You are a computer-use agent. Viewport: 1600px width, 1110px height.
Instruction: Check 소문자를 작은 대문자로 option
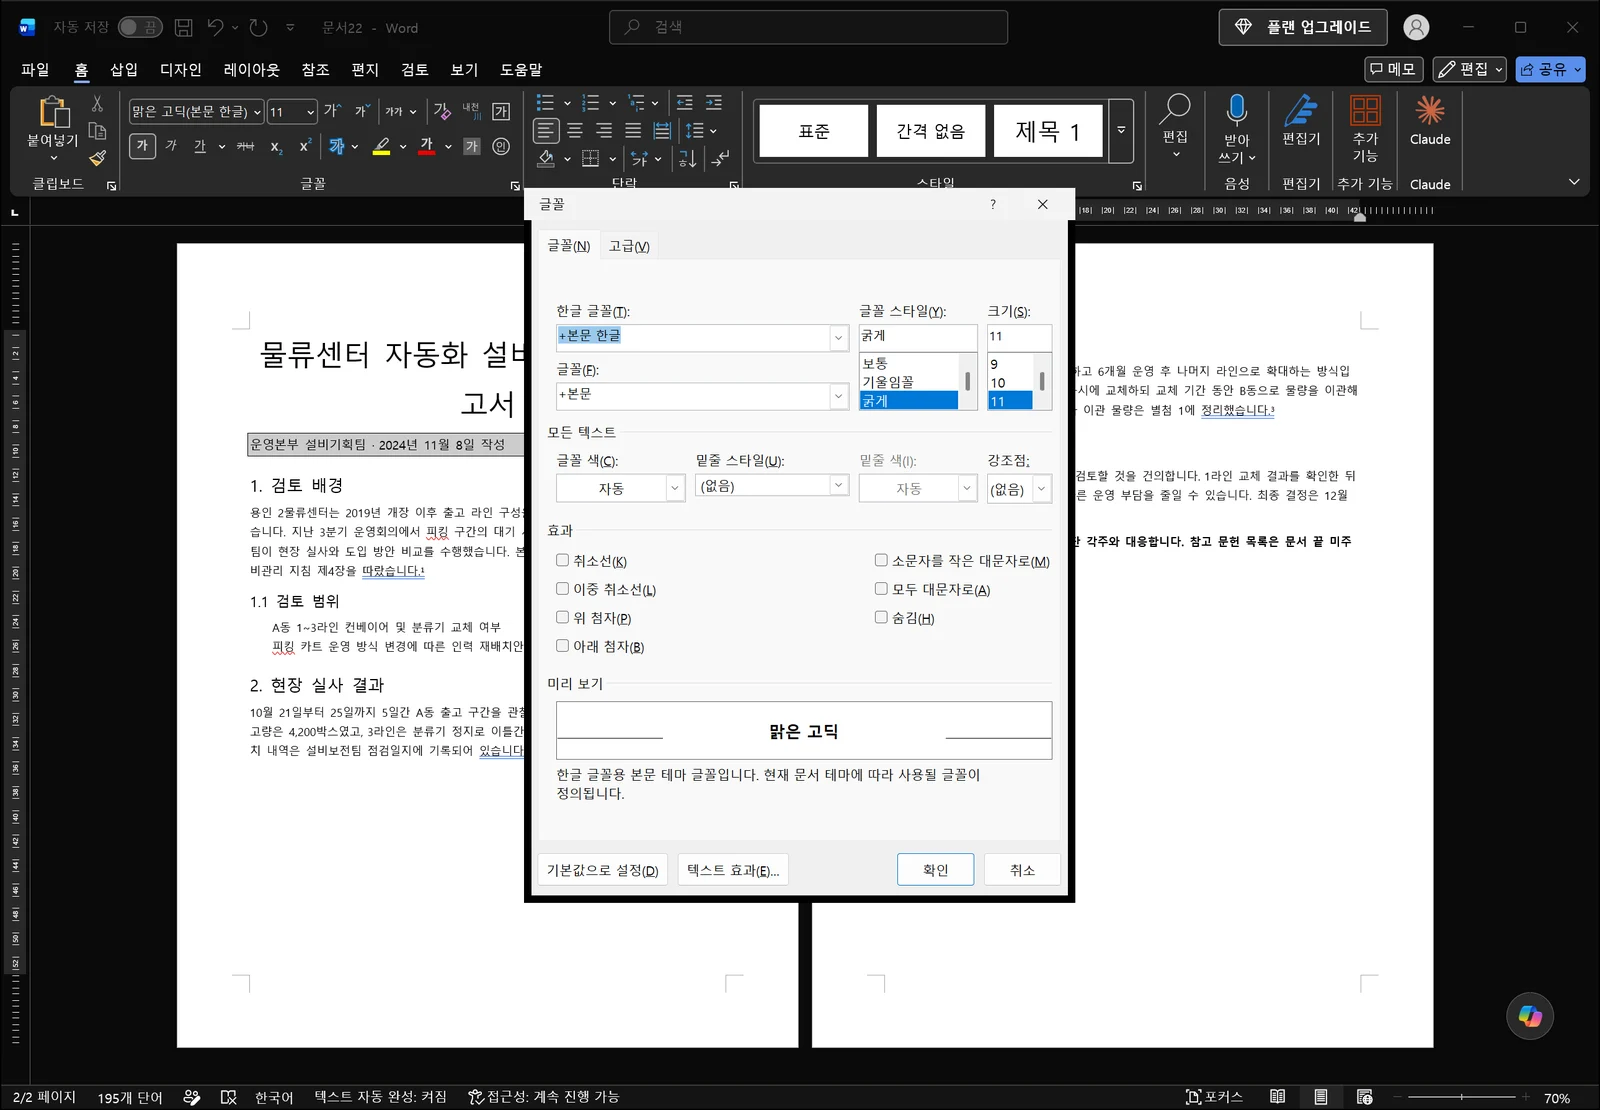coord(881,561)
